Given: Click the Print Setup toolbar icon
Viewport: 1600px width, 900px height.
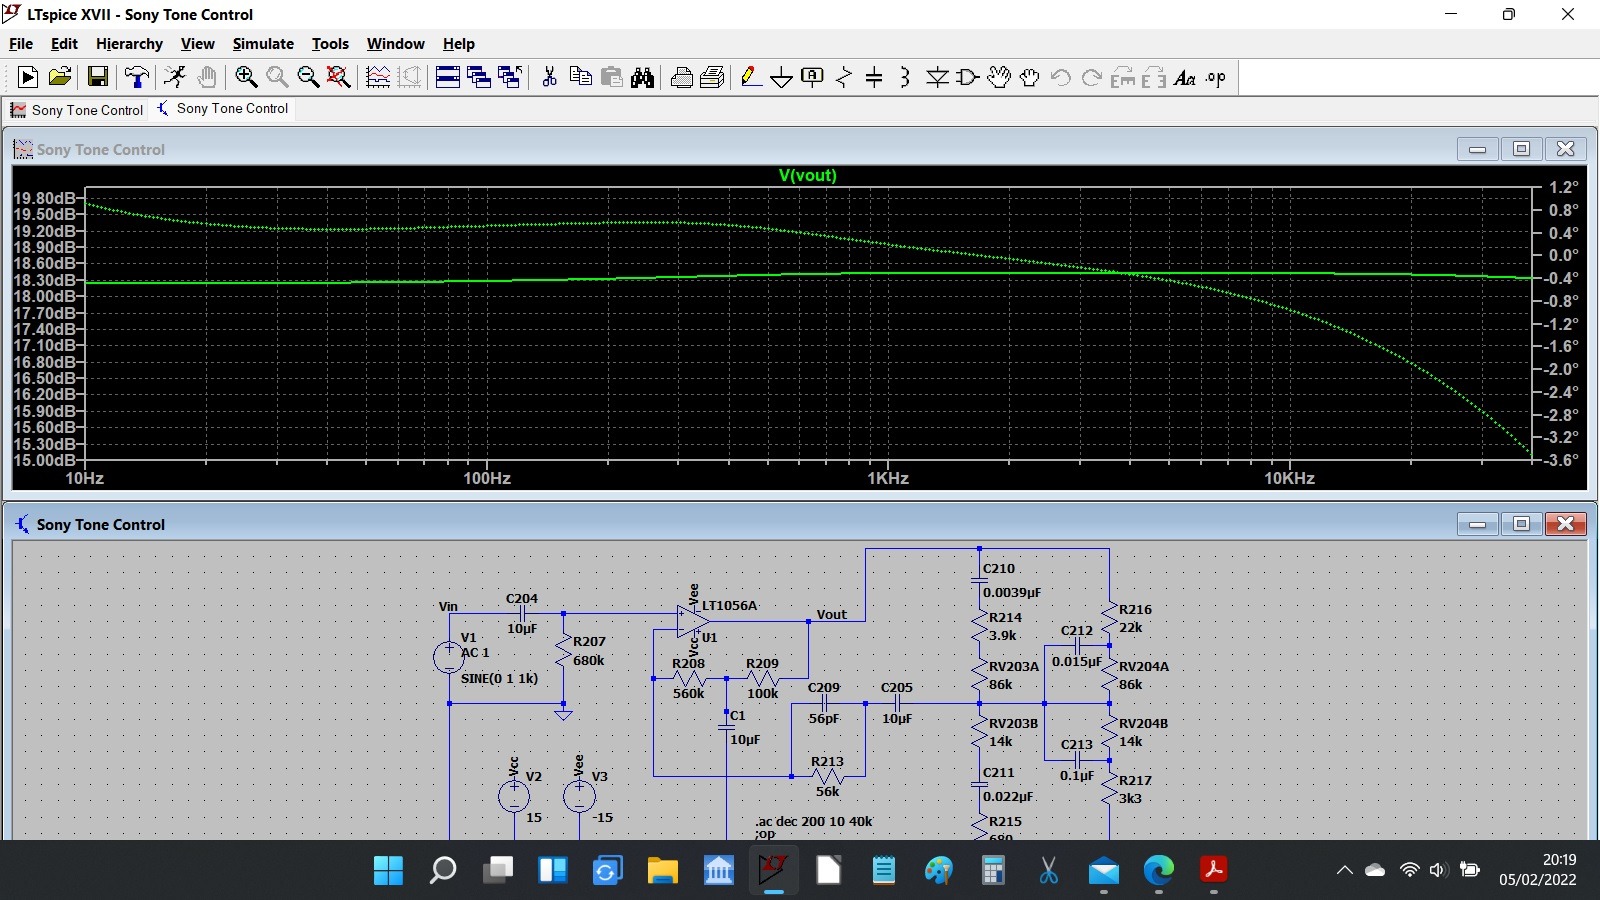Looking at the screenshot, I should pos(713,77).
